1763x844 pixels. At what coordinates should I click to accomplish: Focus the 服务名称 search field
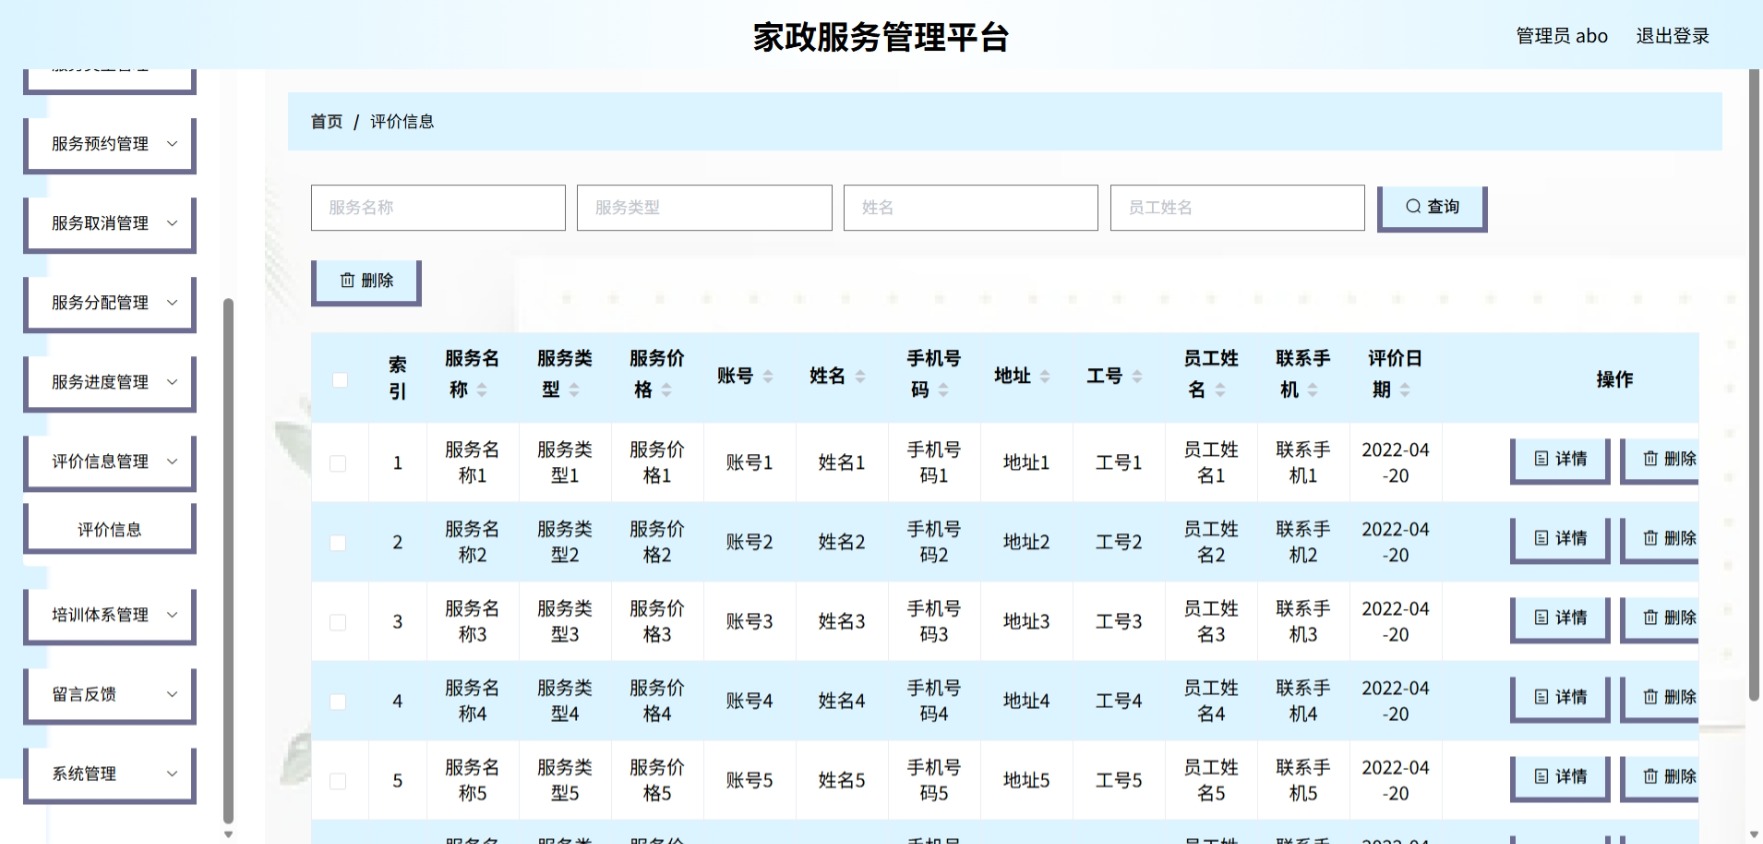(x=438, y=208)
